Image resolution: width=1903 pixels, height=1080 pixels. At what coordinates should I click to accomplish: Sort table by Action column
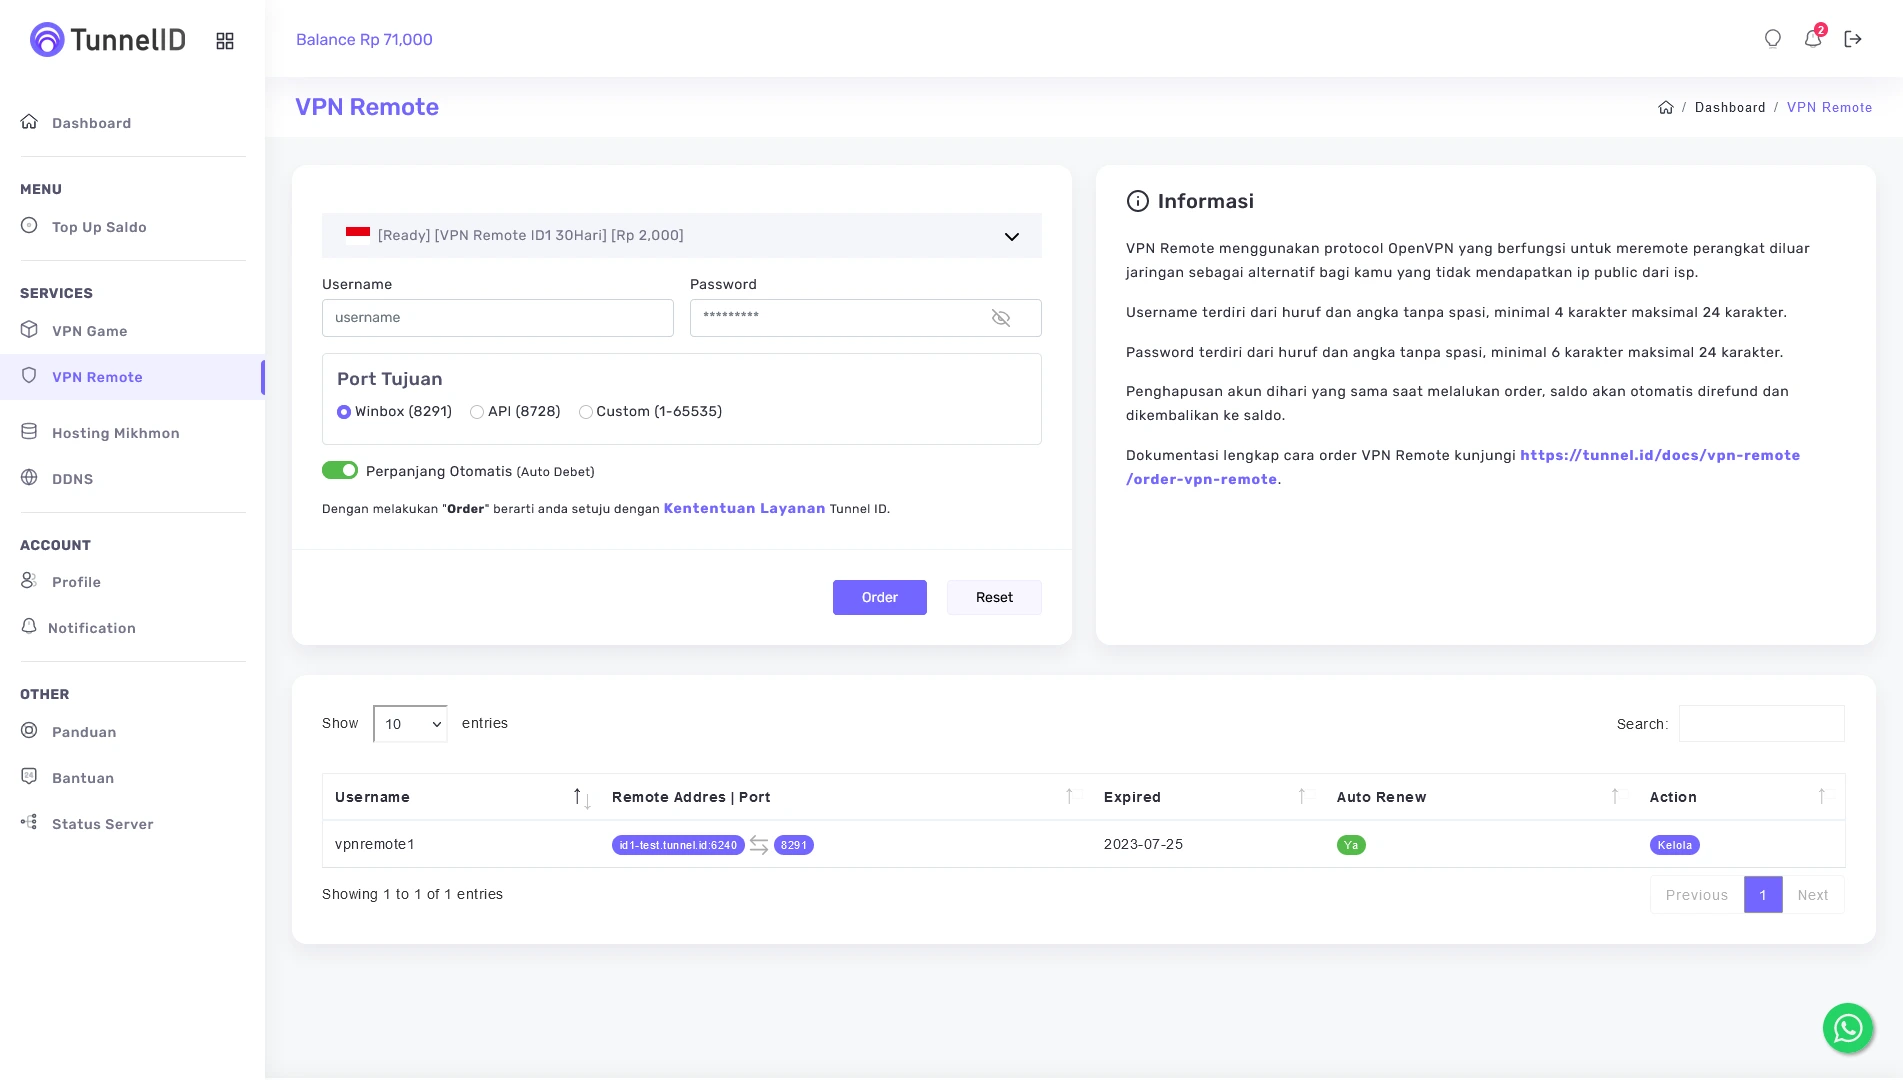(1741, 797)
